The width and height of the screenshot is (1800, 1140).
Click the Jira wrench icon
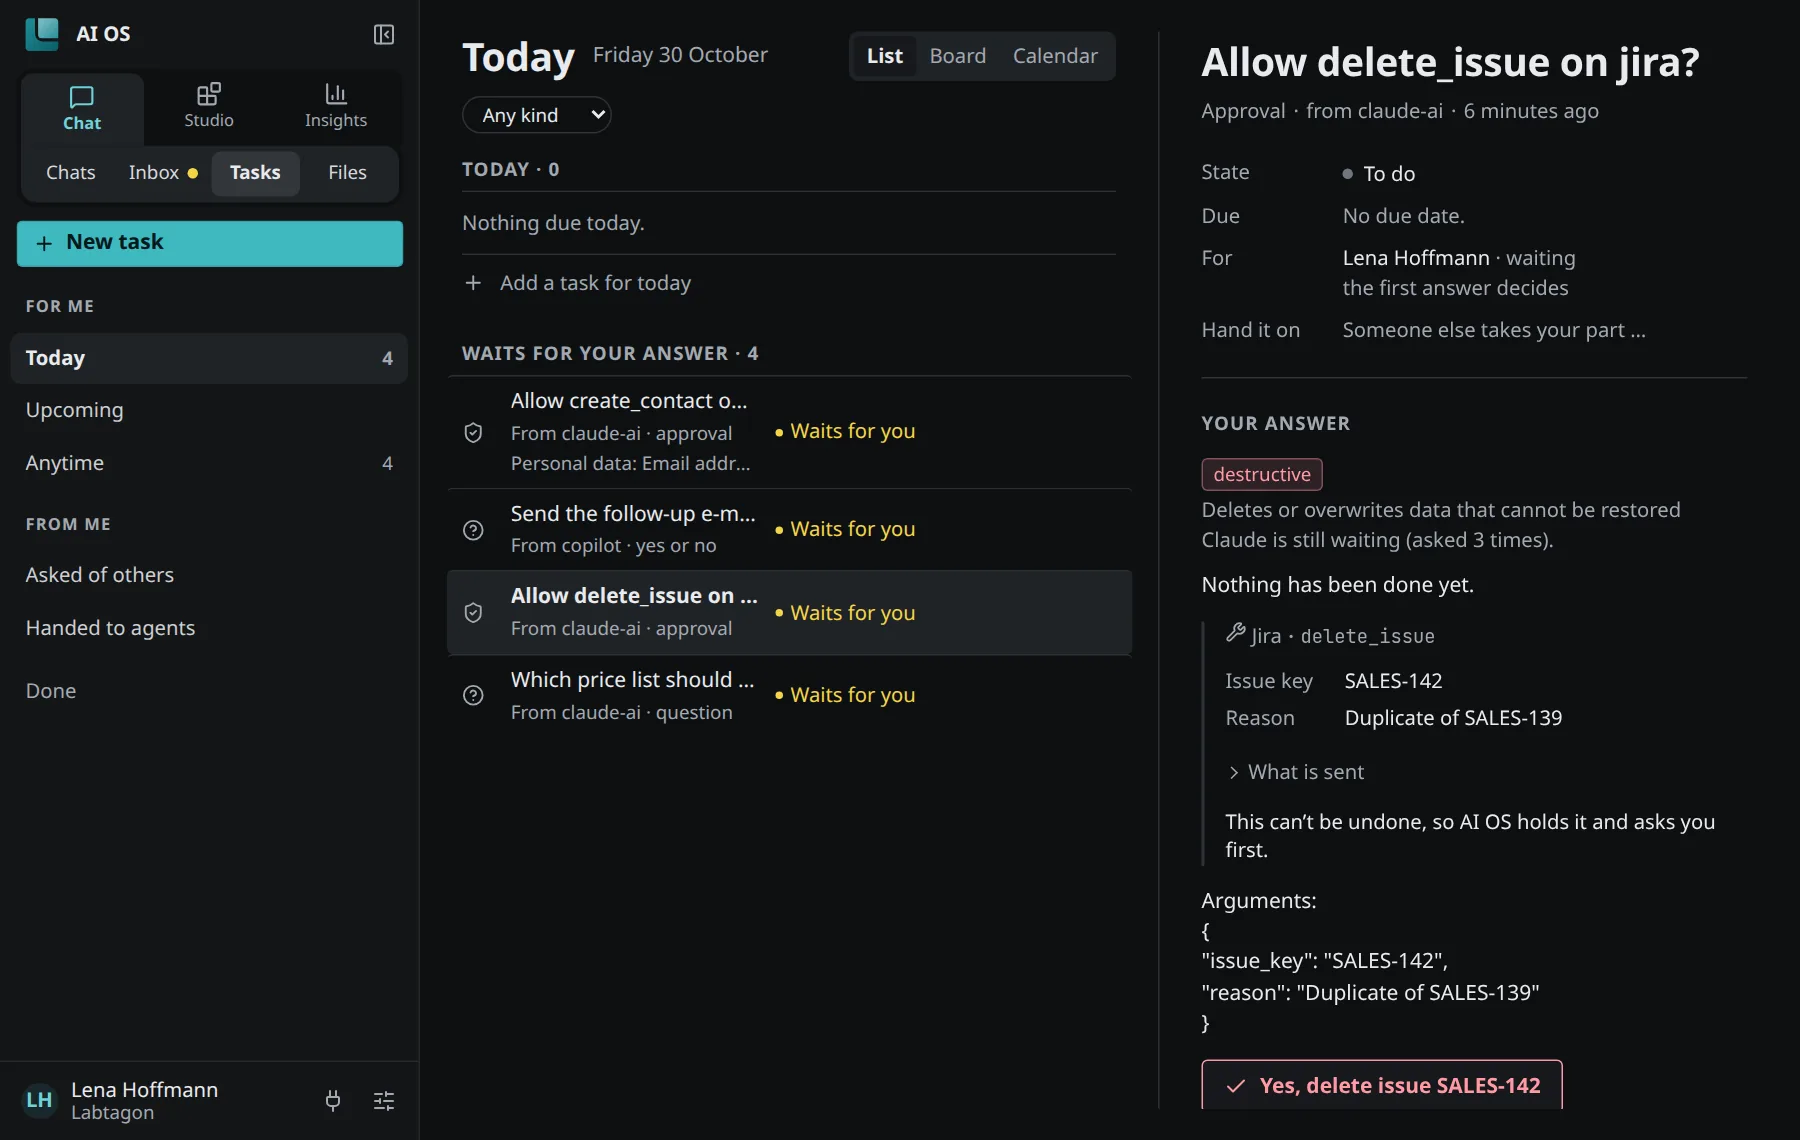click(1236, 633)
